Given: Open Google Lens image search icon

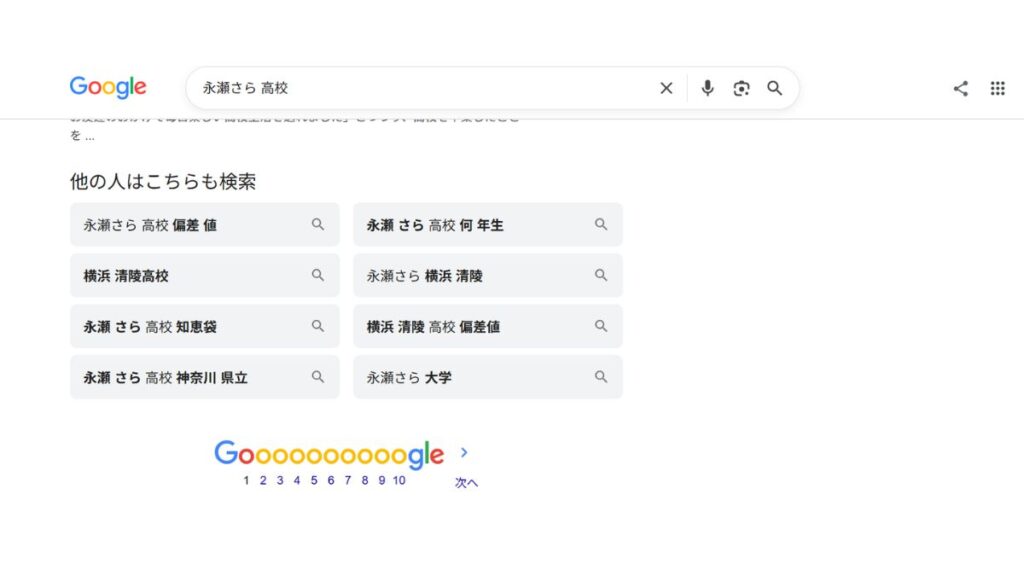Looking at the screenshot, I should [x=741, y=88].
